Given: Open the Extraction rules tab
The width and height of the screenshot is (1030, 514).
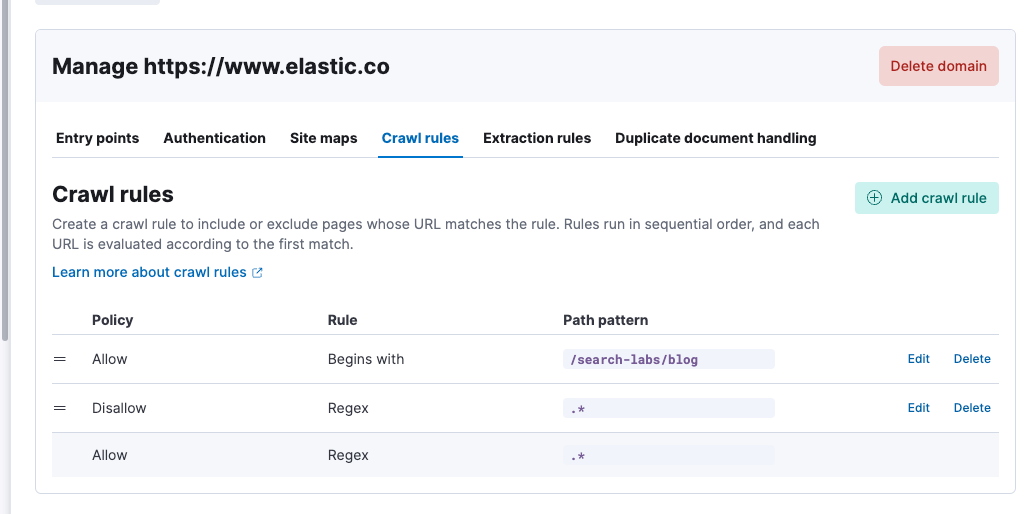Looking at the screenshot, I should click(x=537, y=138).
